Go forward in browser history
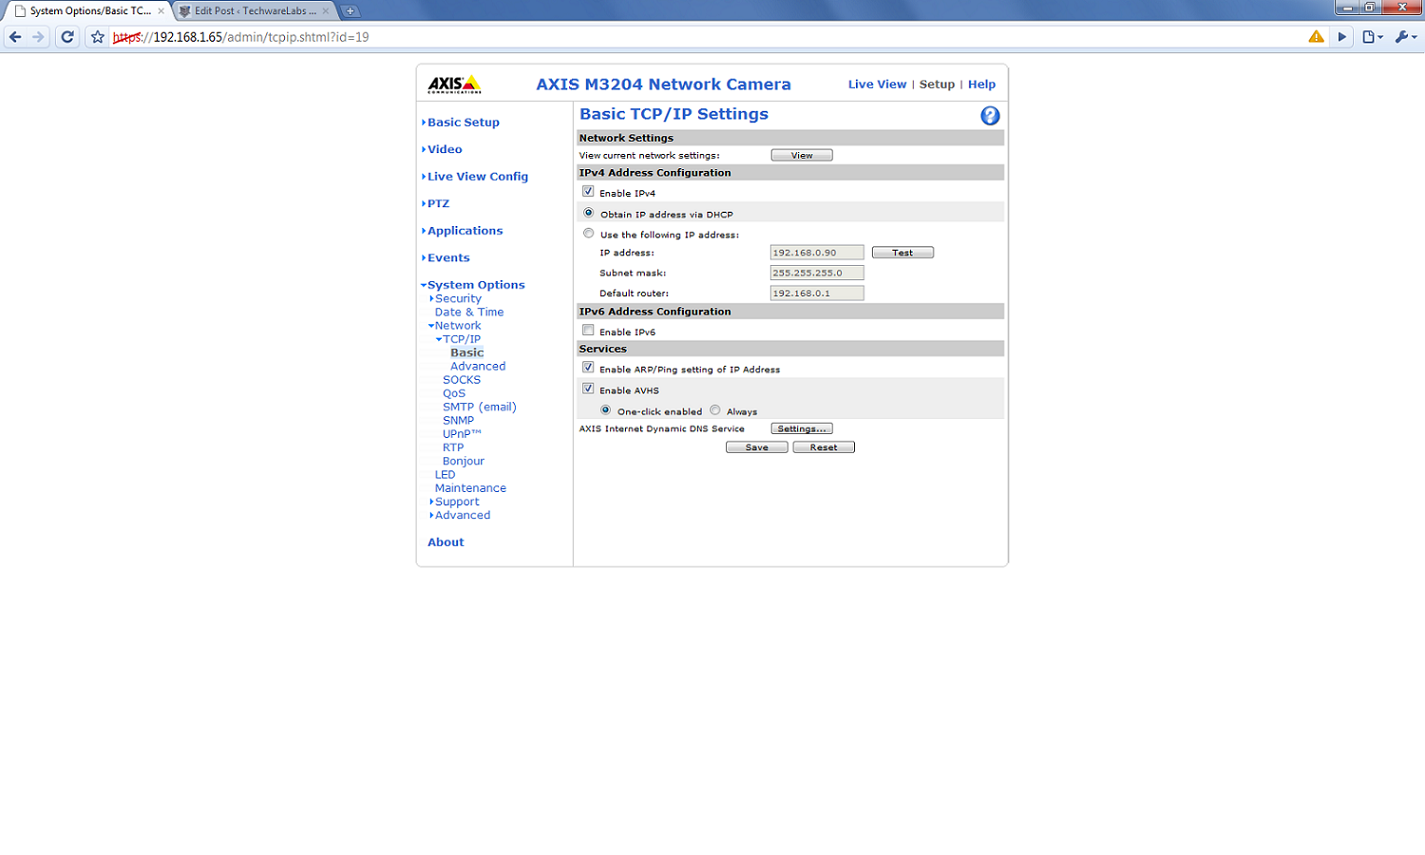The width and height of the screenshot is (1425, 855). click(x=39, y=37)
